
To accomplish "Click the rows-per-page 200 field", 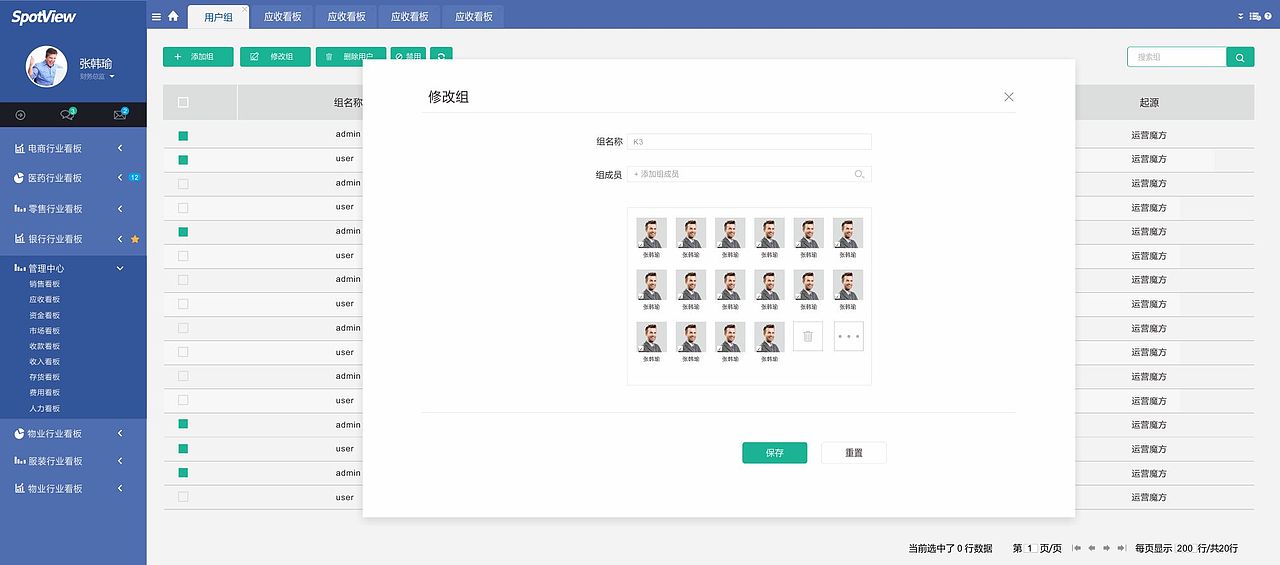I will pos(1184,548).
